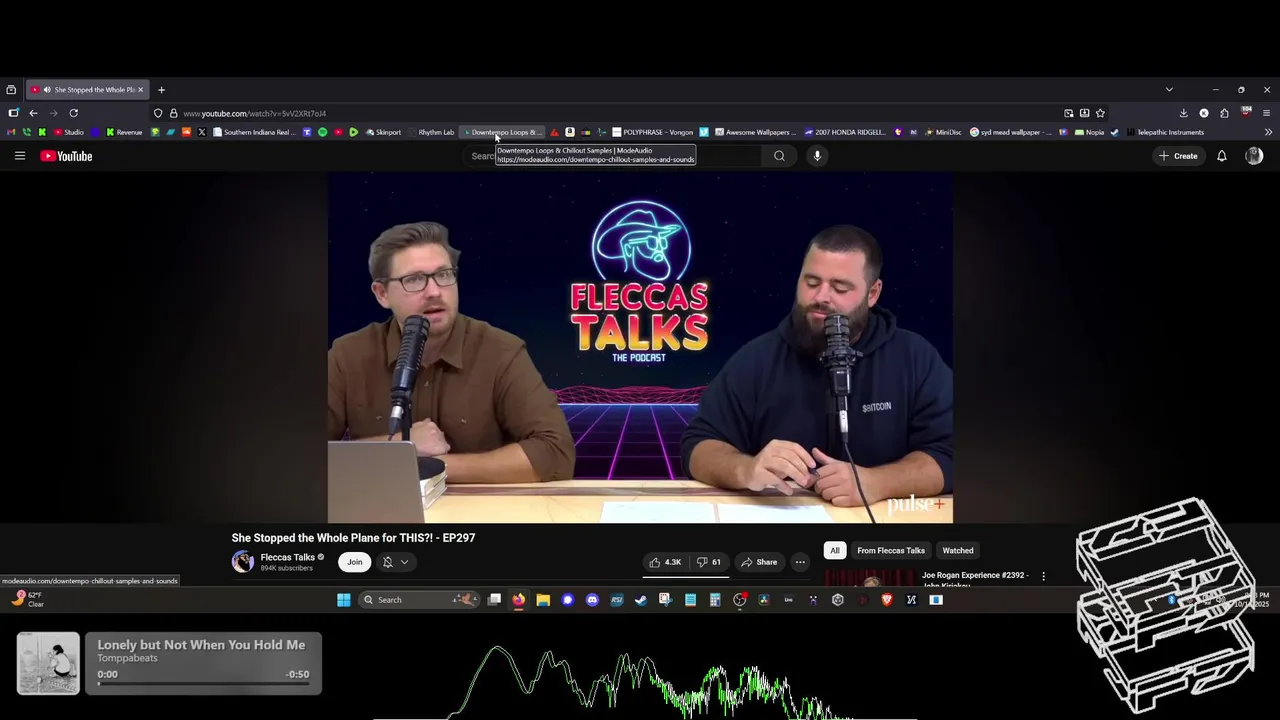
Task: Open the YouTube account avatar menu
Action: click(x=1254, y=156)
